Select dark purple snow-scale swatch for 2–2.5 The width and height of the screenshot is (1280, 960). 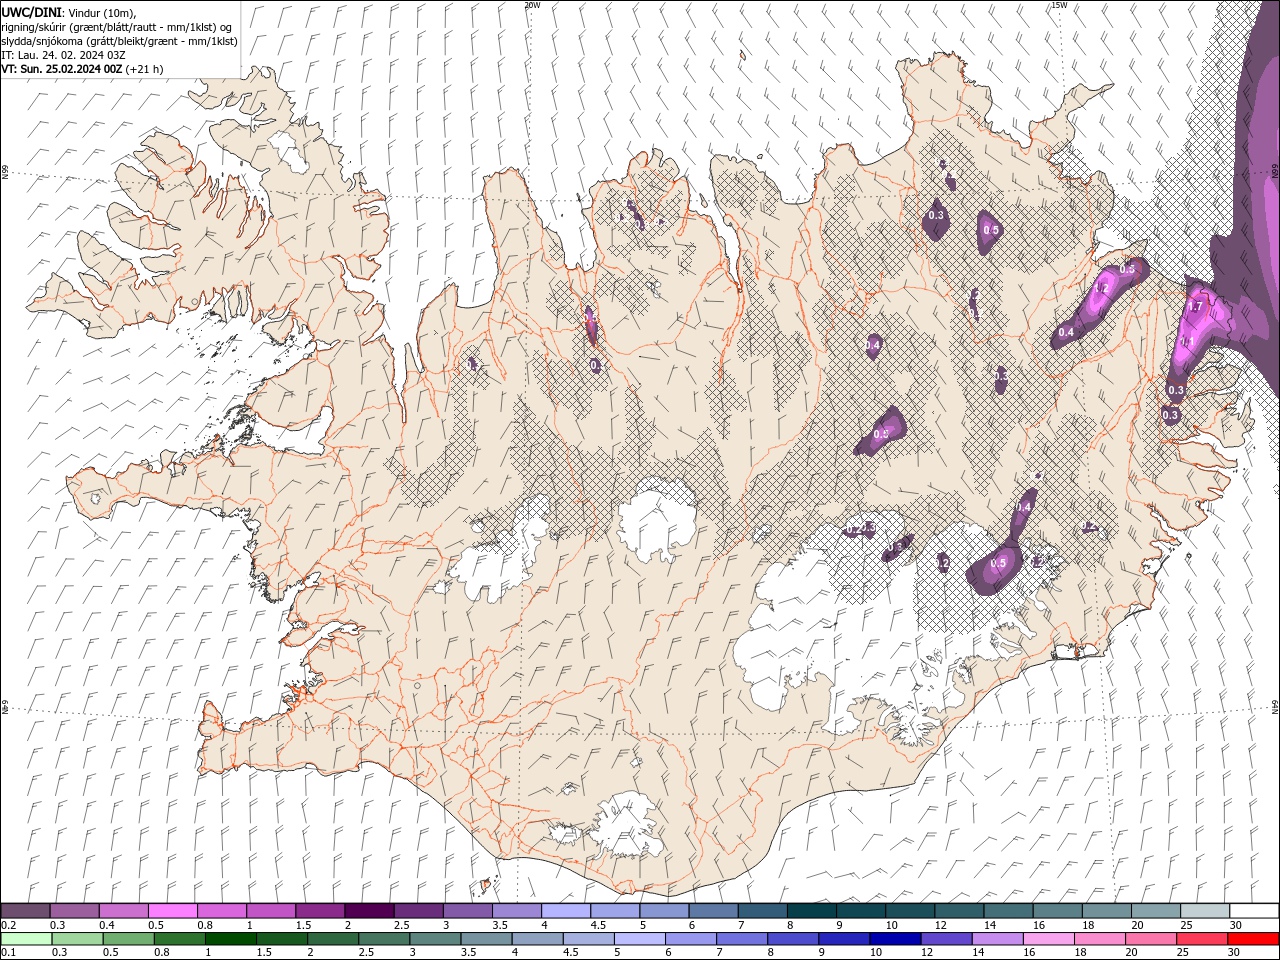pos(369,911)
